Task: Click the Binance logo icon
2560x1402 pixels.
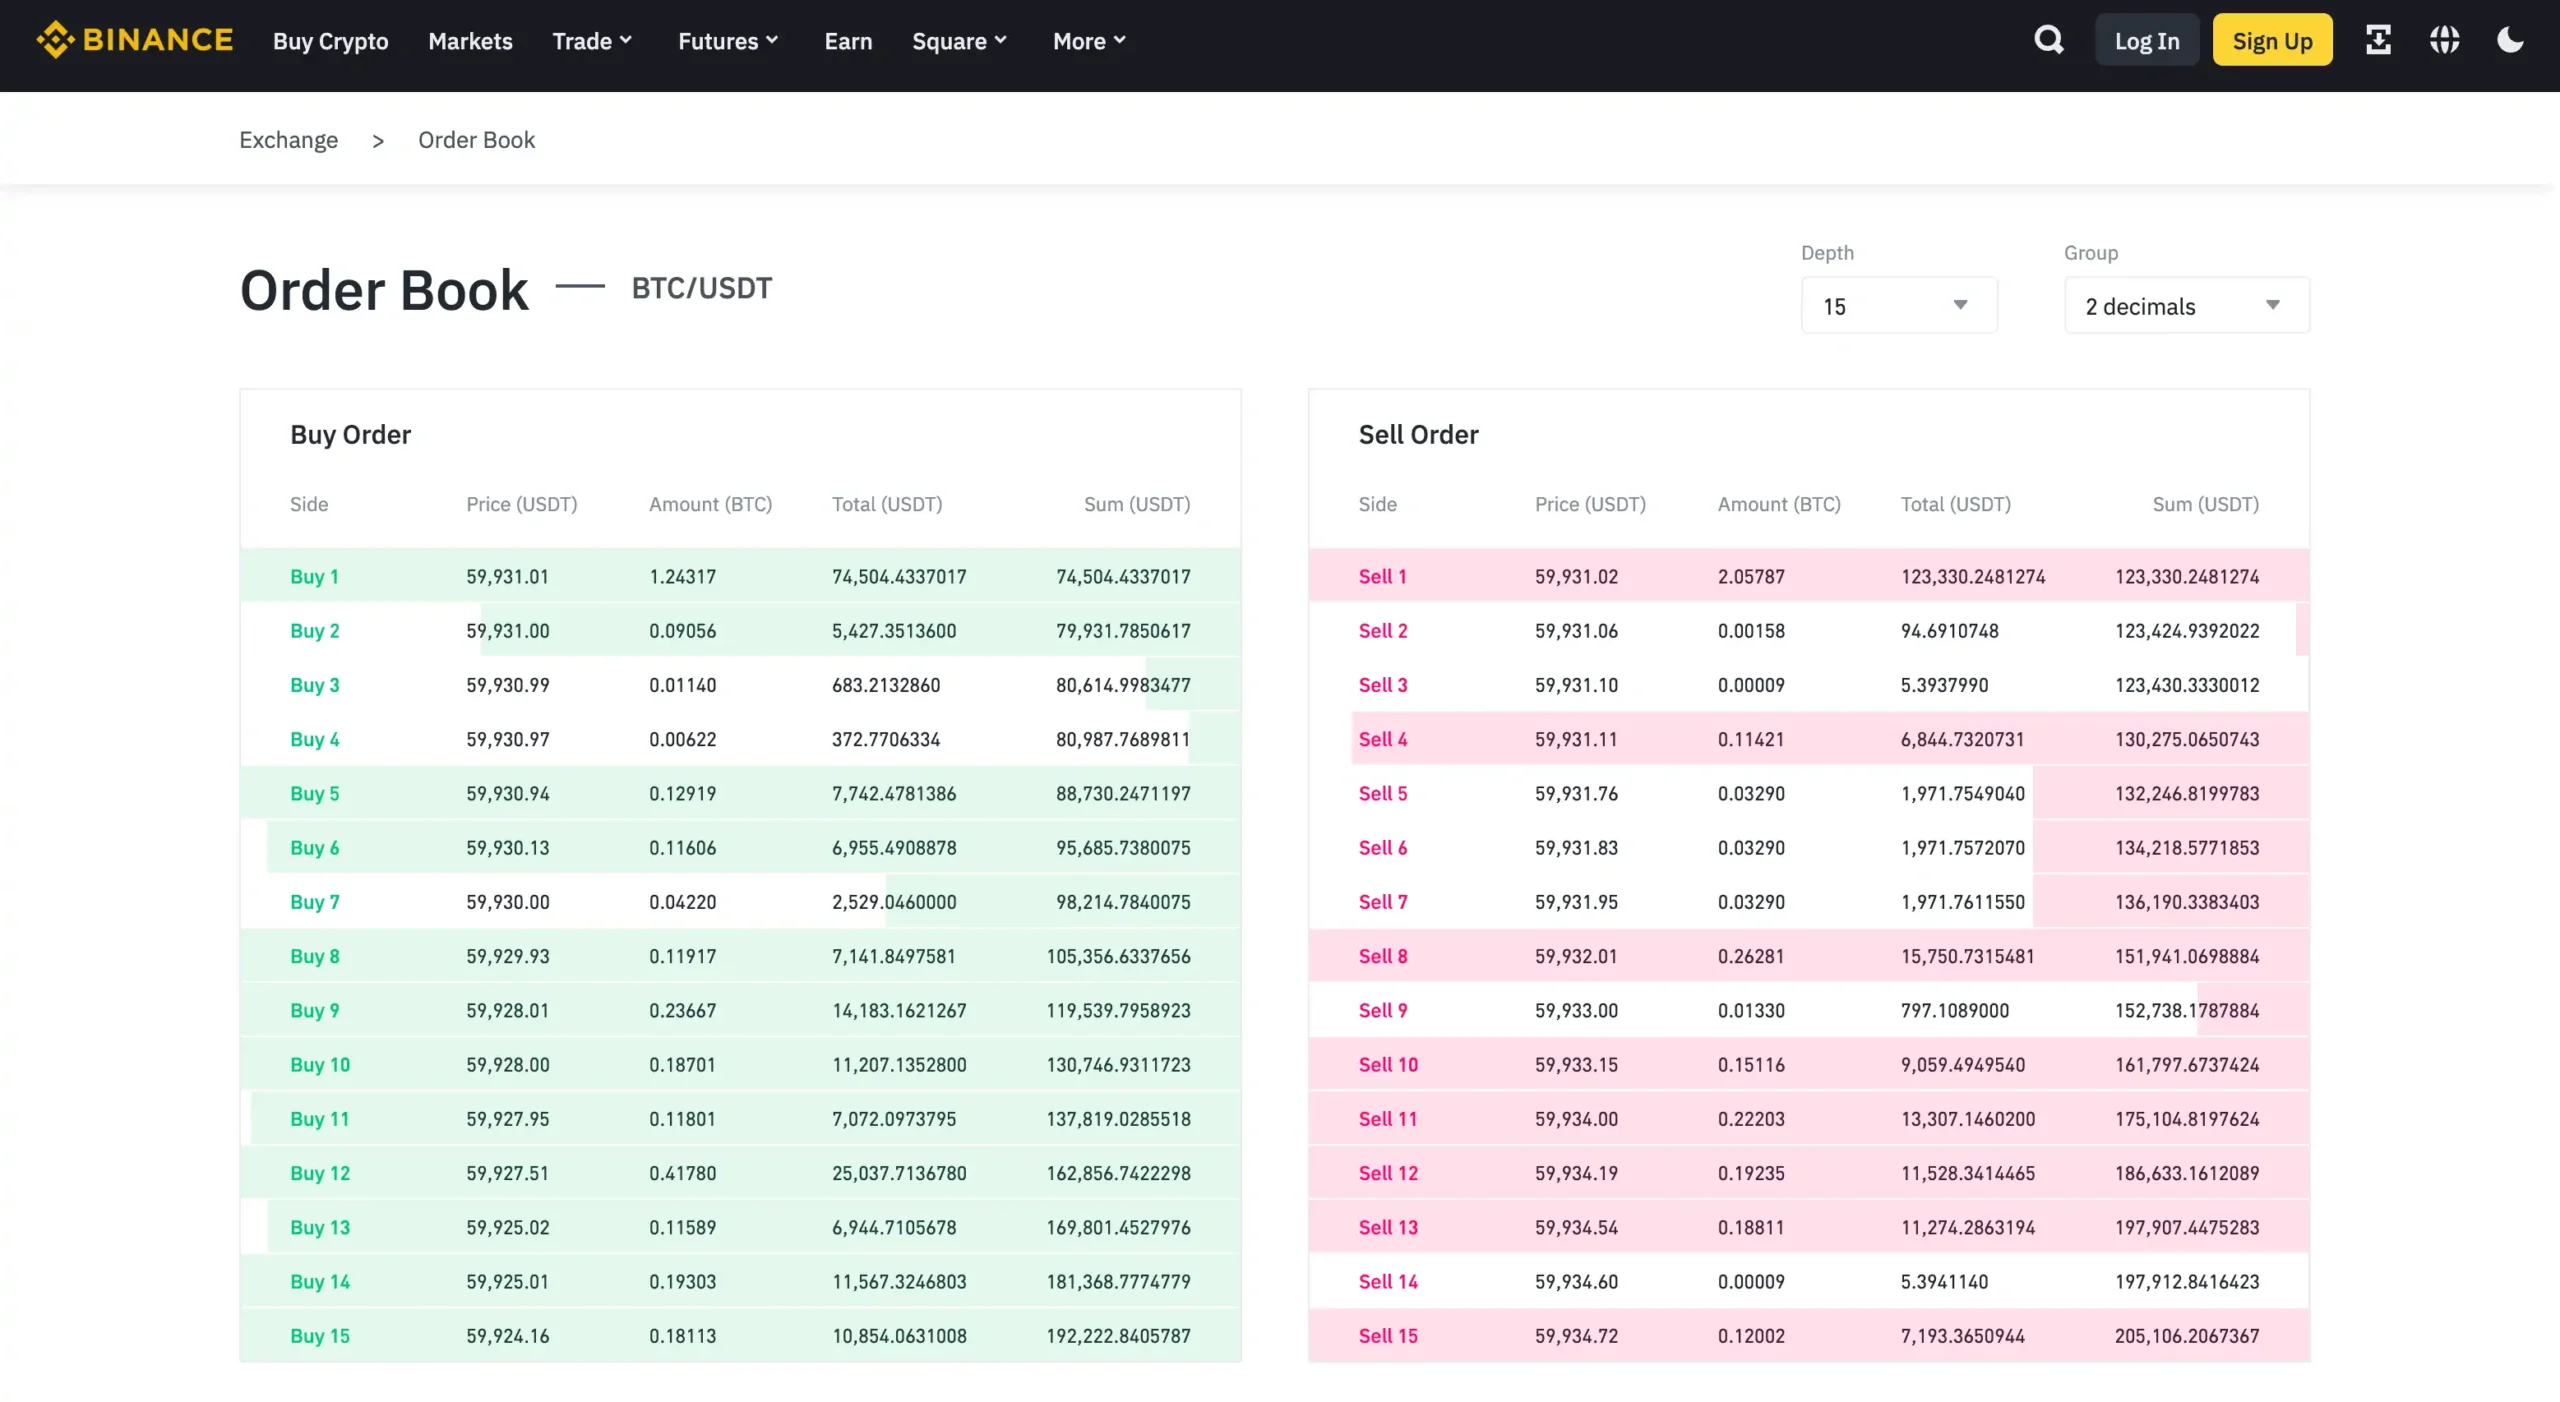Action: (x=55, y=40)
